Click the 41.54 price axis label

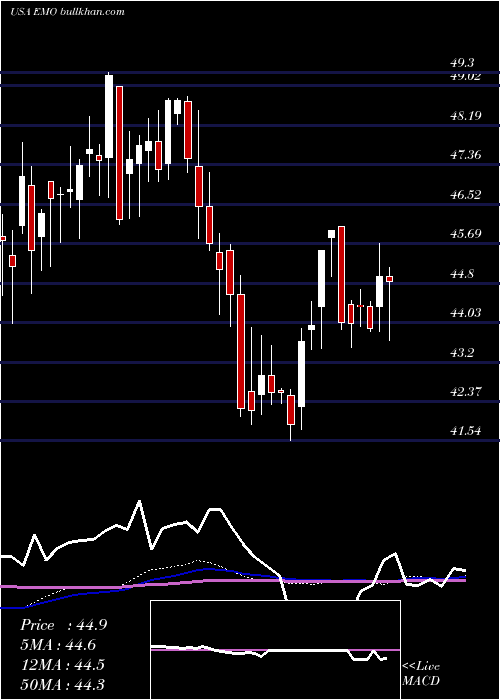466,431
